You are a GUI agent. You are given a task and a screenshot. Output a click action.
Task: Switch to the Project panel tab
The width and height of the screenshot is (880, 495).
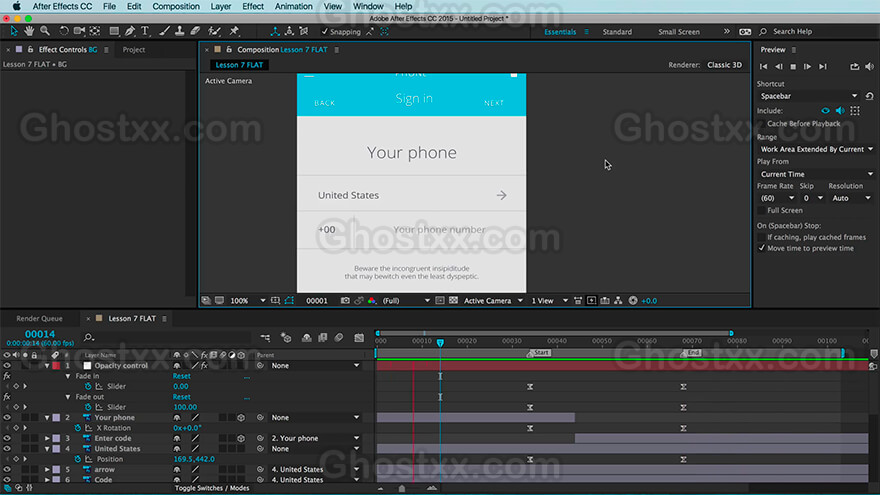[x=134, y=49]
